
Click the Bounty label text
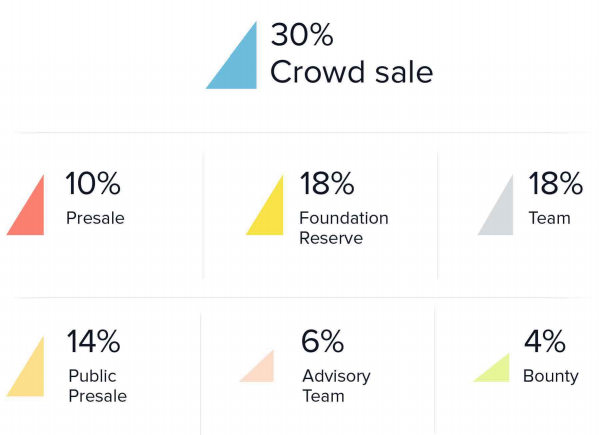[550, 376]
